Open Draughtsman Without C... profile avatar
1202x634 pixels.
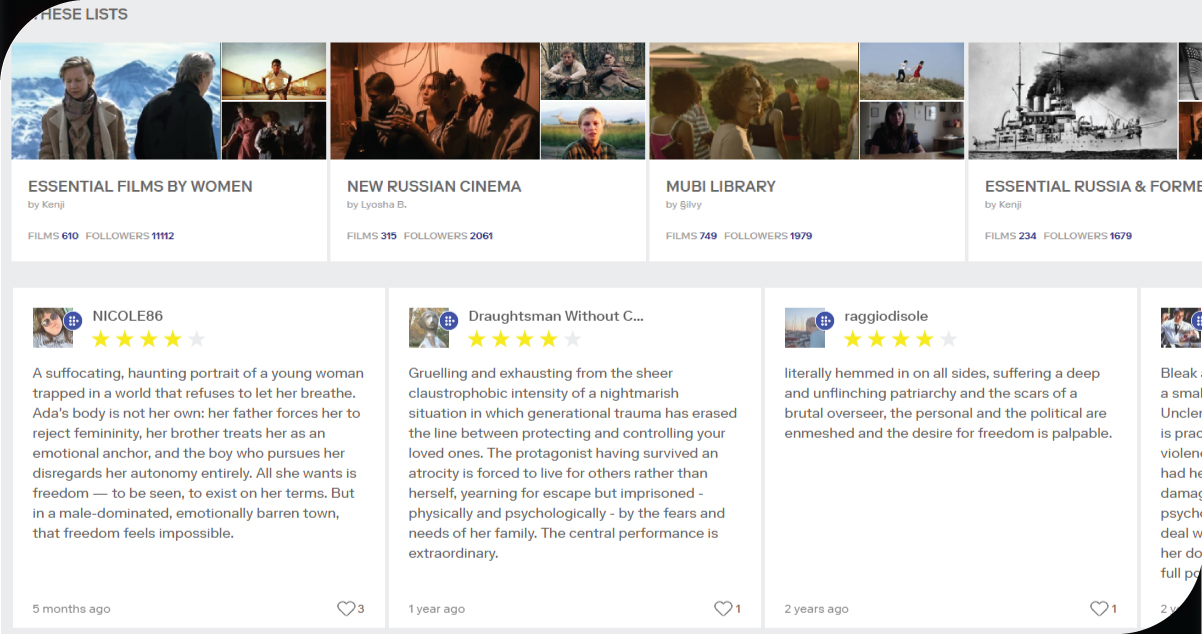point(427,328)
